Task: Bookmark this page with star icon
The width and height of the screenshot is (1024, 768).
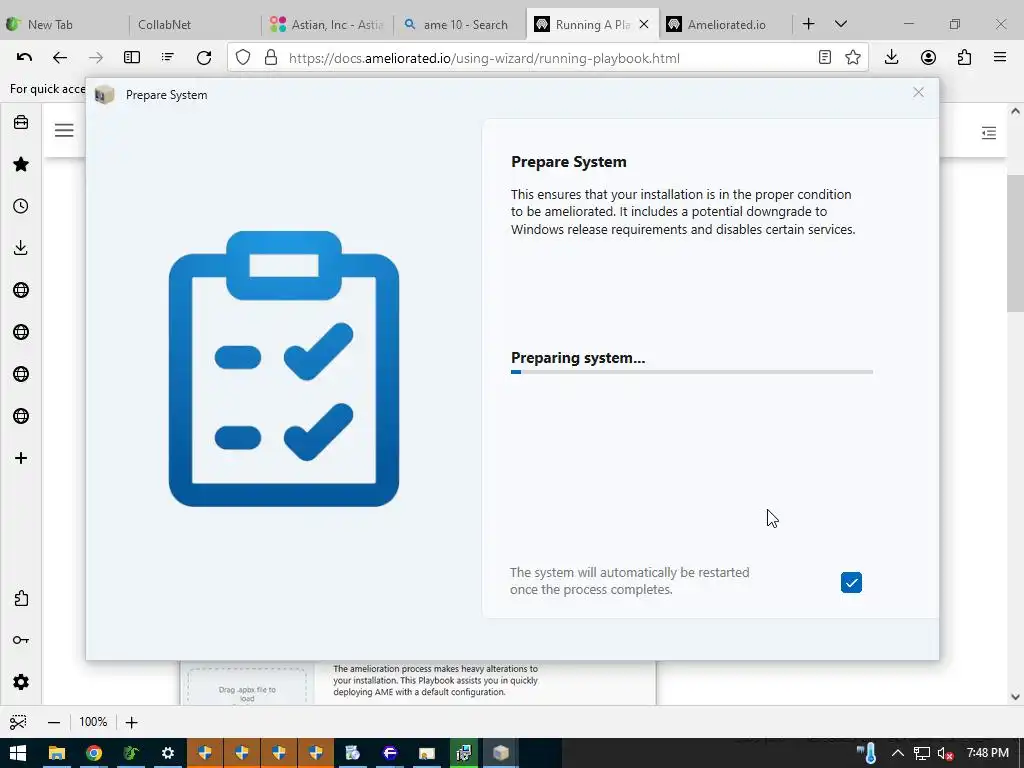Action: coord(852,57)
